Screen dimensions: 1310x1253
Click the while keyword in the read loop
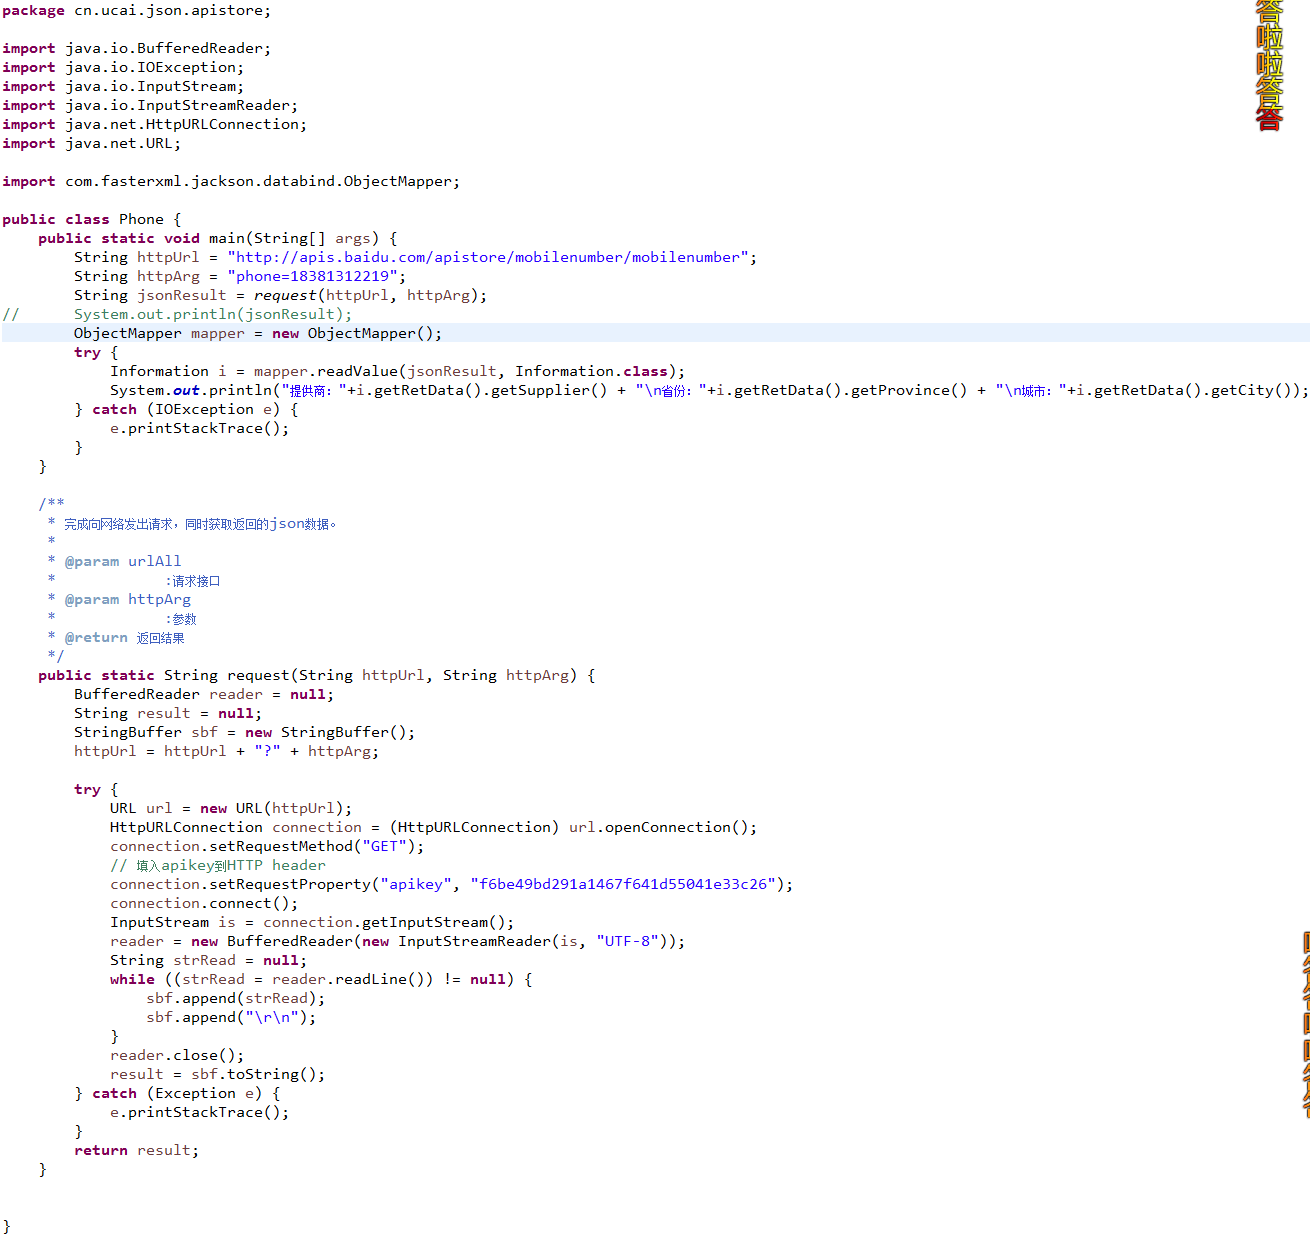click(132, 979)
